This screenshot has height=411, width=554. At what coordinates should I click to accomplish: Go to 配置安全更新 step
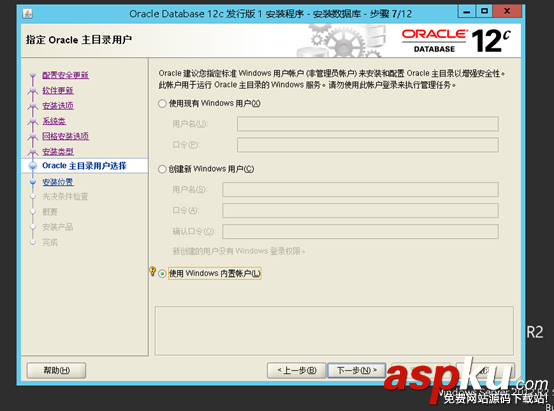pyautogui.click(x=65, y=75)
